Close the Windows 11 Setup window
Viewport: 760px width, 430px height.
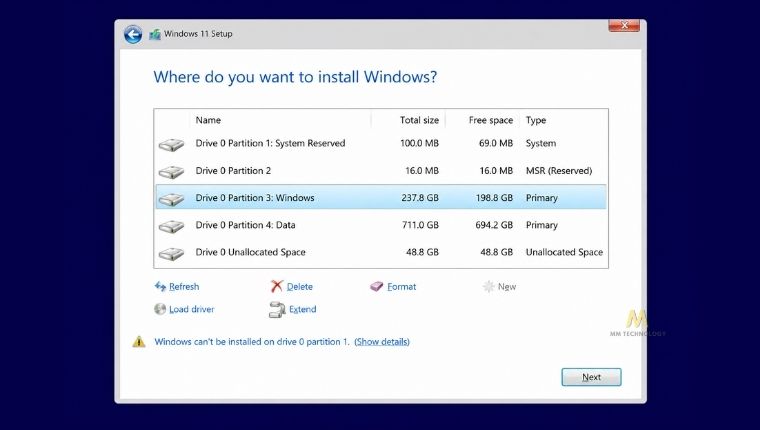coord(624,26)
